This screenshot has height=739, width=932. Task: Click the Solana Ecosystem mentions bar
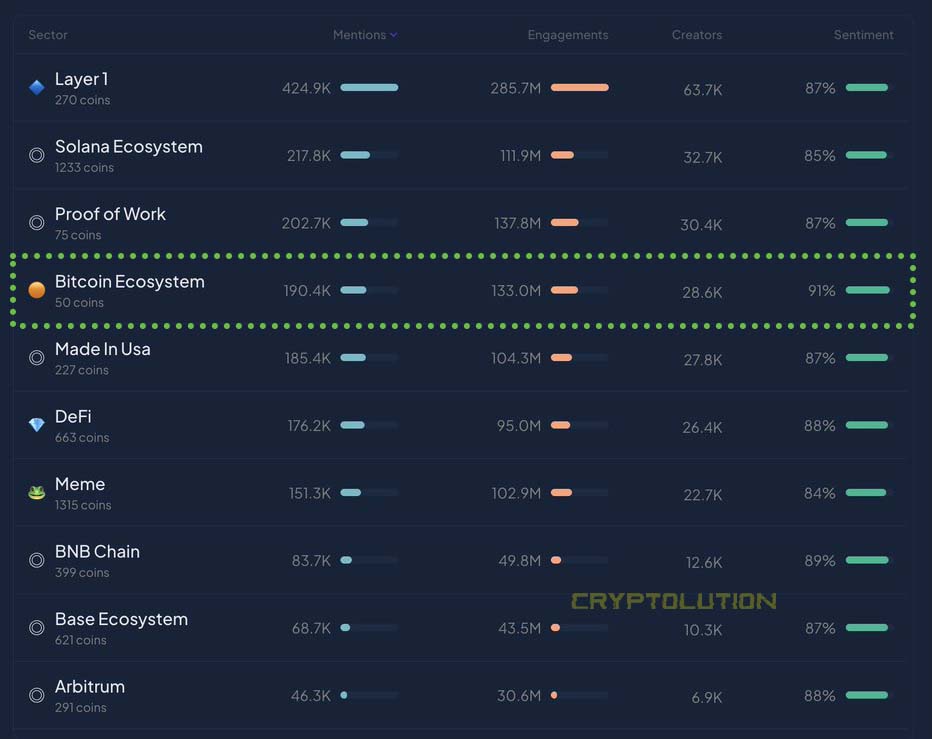(355, 155)
